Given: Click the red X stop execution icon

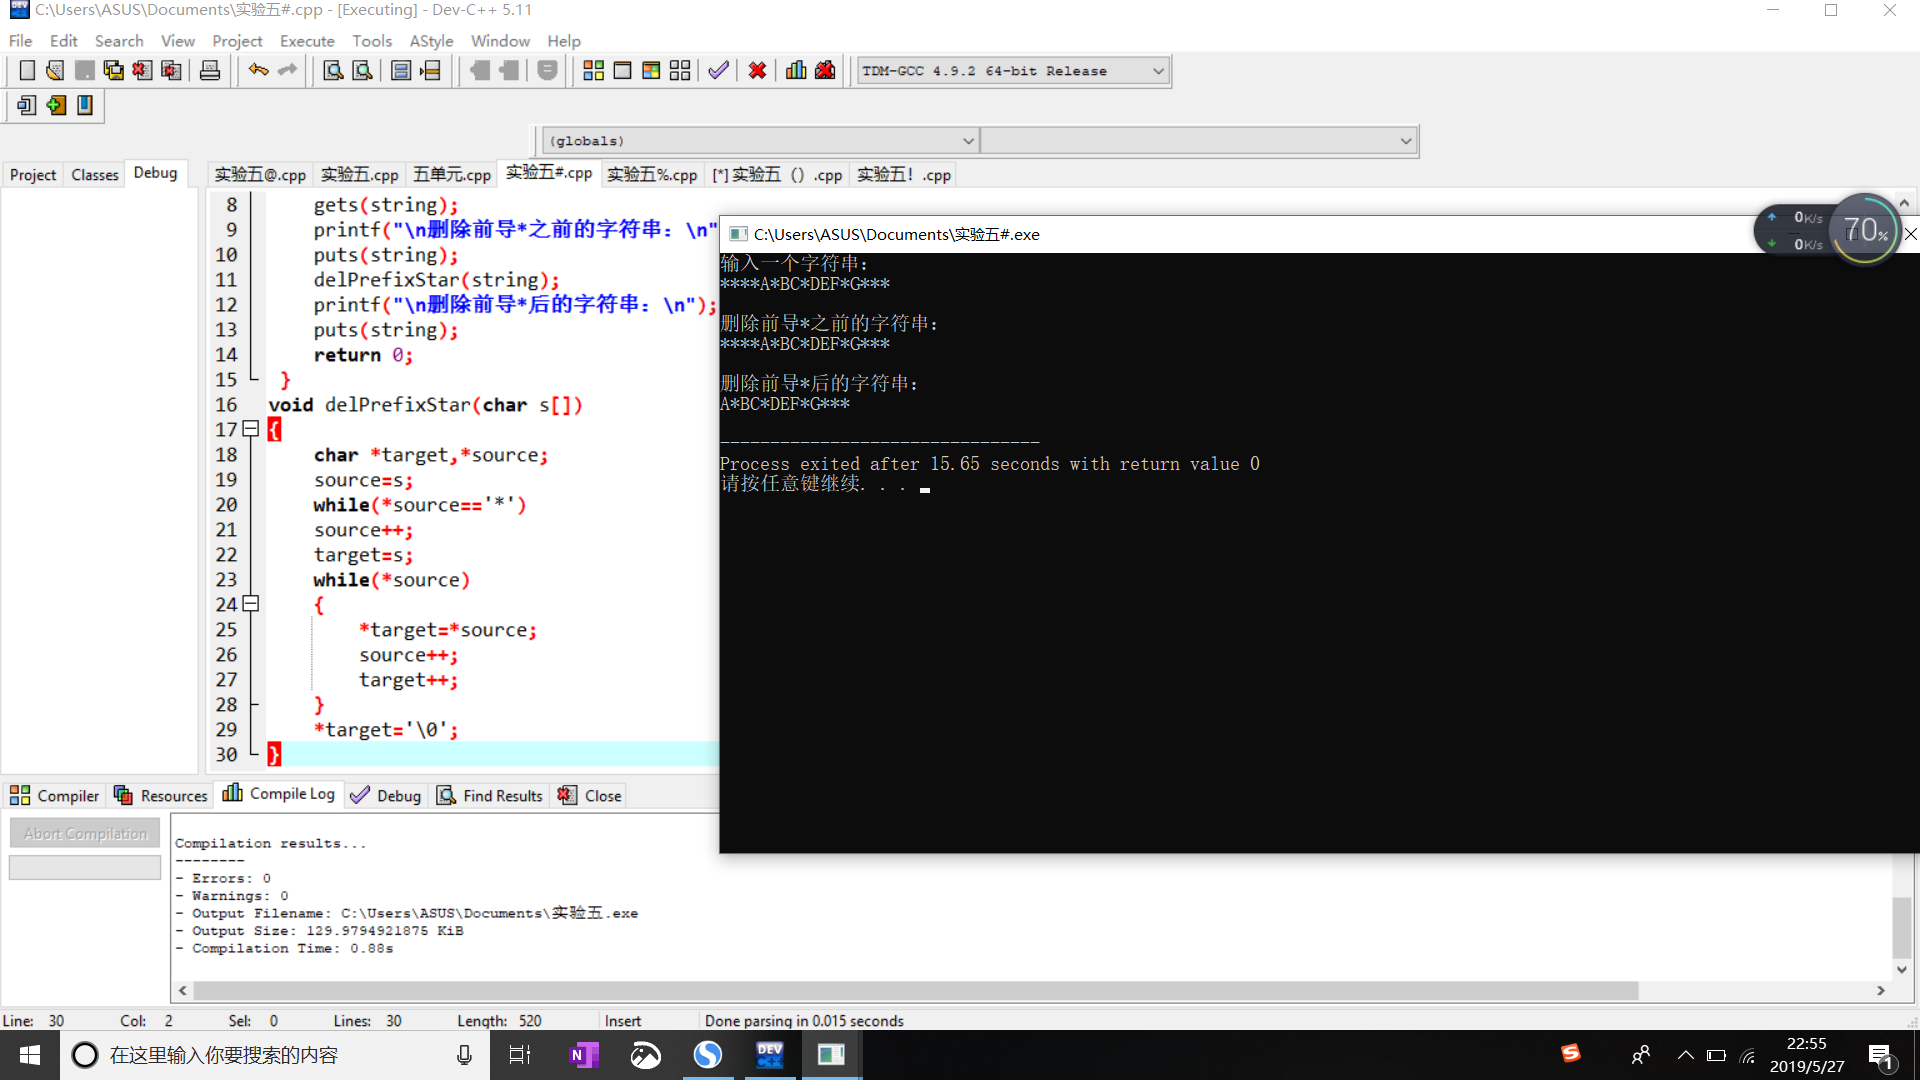Looking at the screenshot, I should point(757,71).
